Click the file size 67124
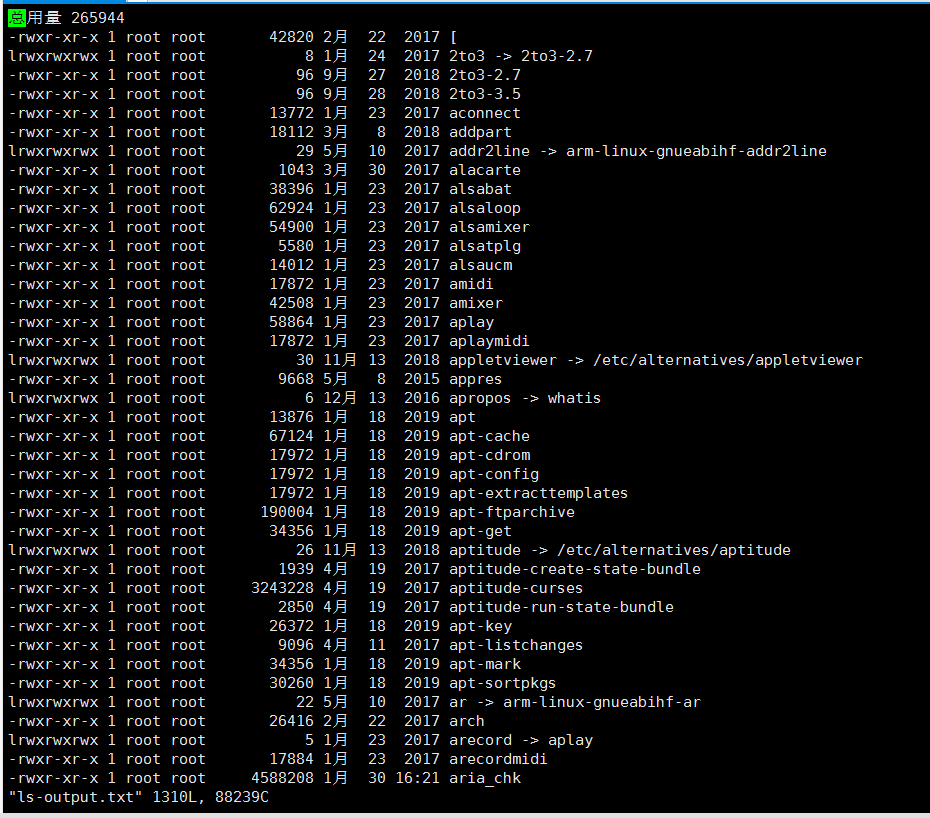 pos(291,436)
